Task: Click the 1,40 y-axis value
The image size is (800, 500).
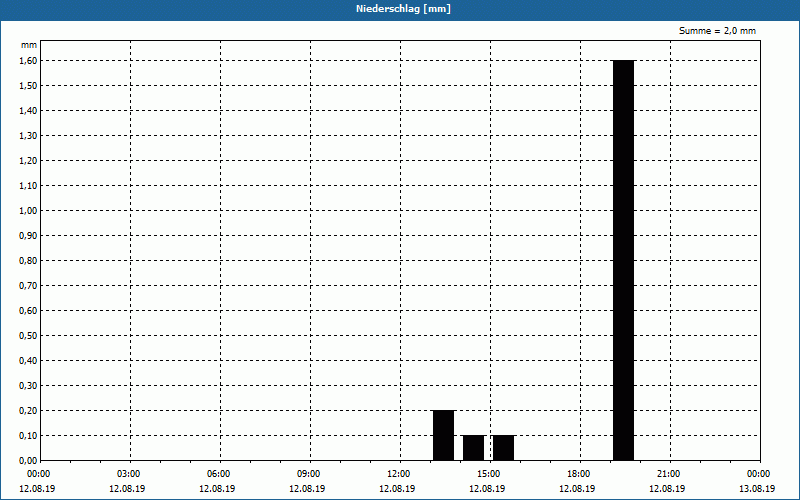Action: pos(28,110)
